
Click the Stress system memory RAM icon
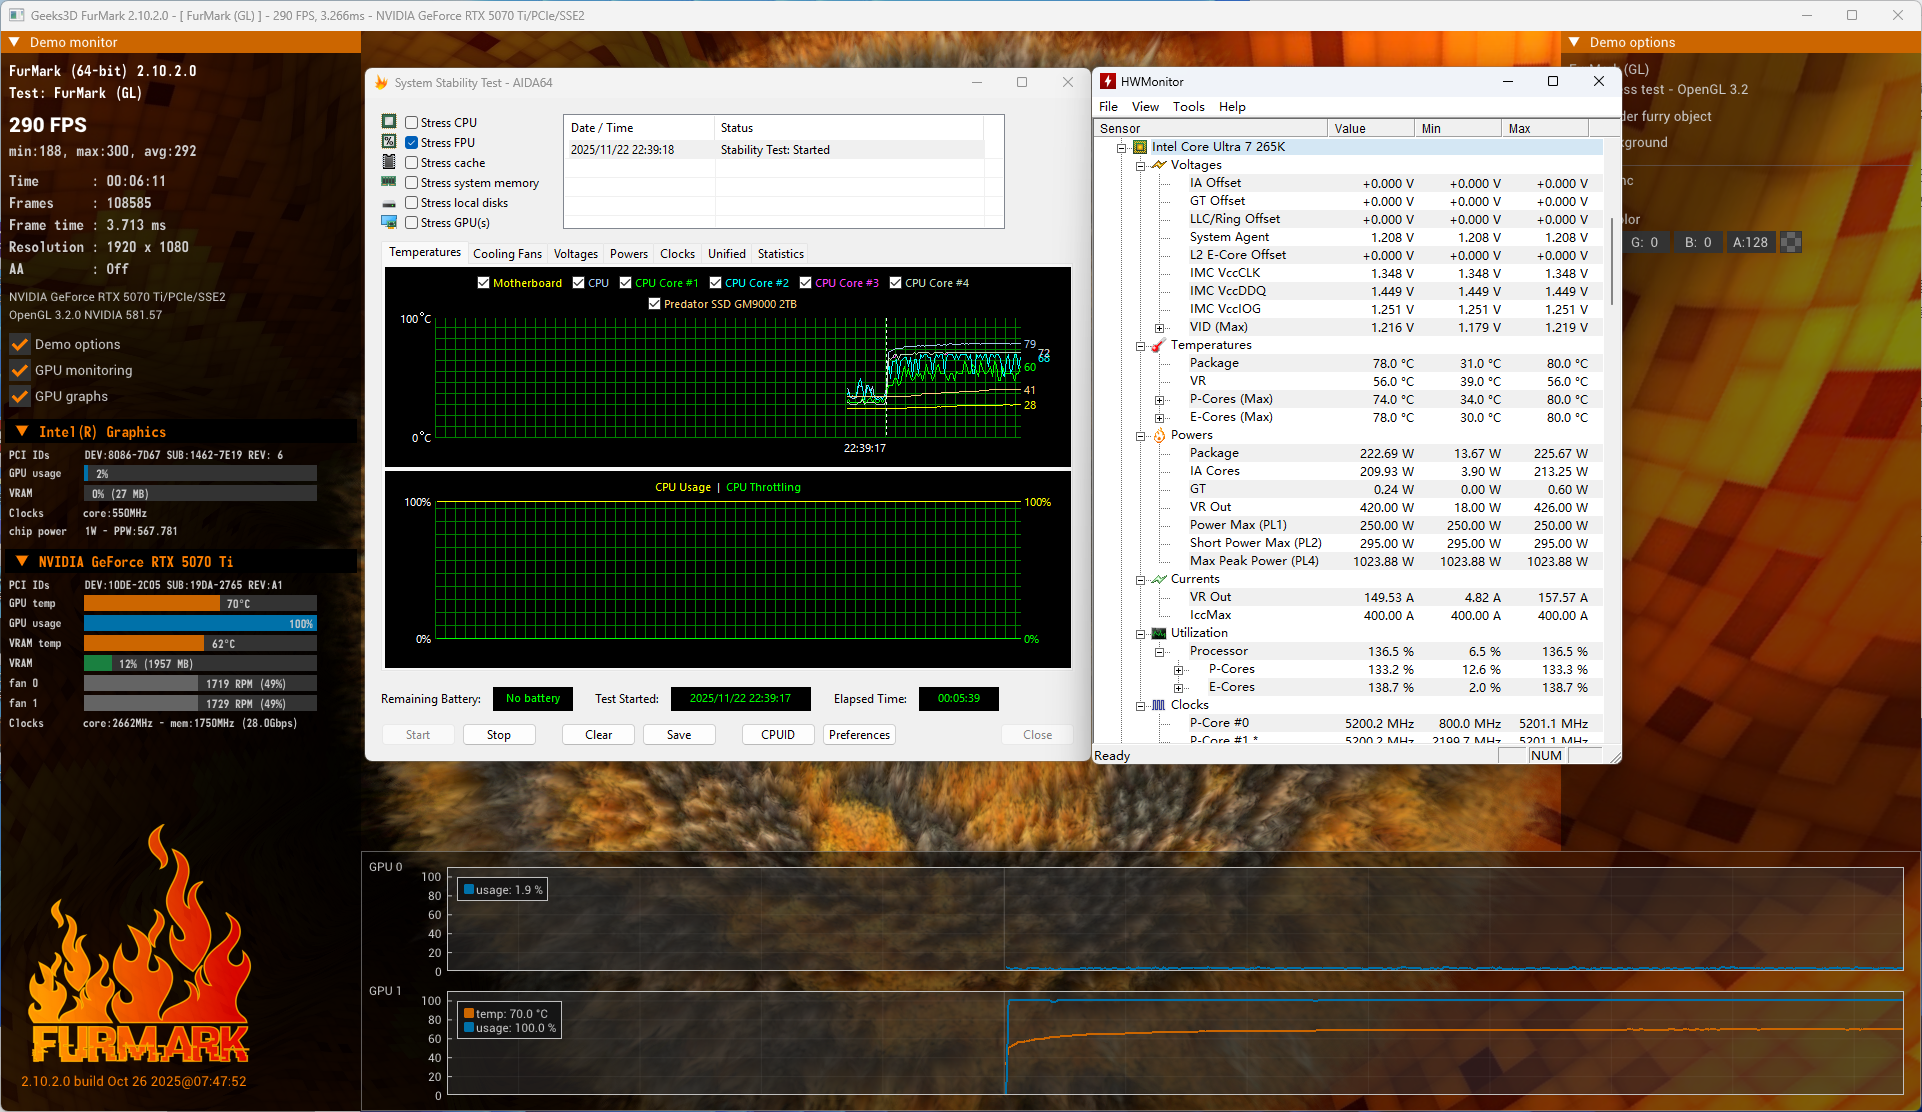(x=389, y=182)
